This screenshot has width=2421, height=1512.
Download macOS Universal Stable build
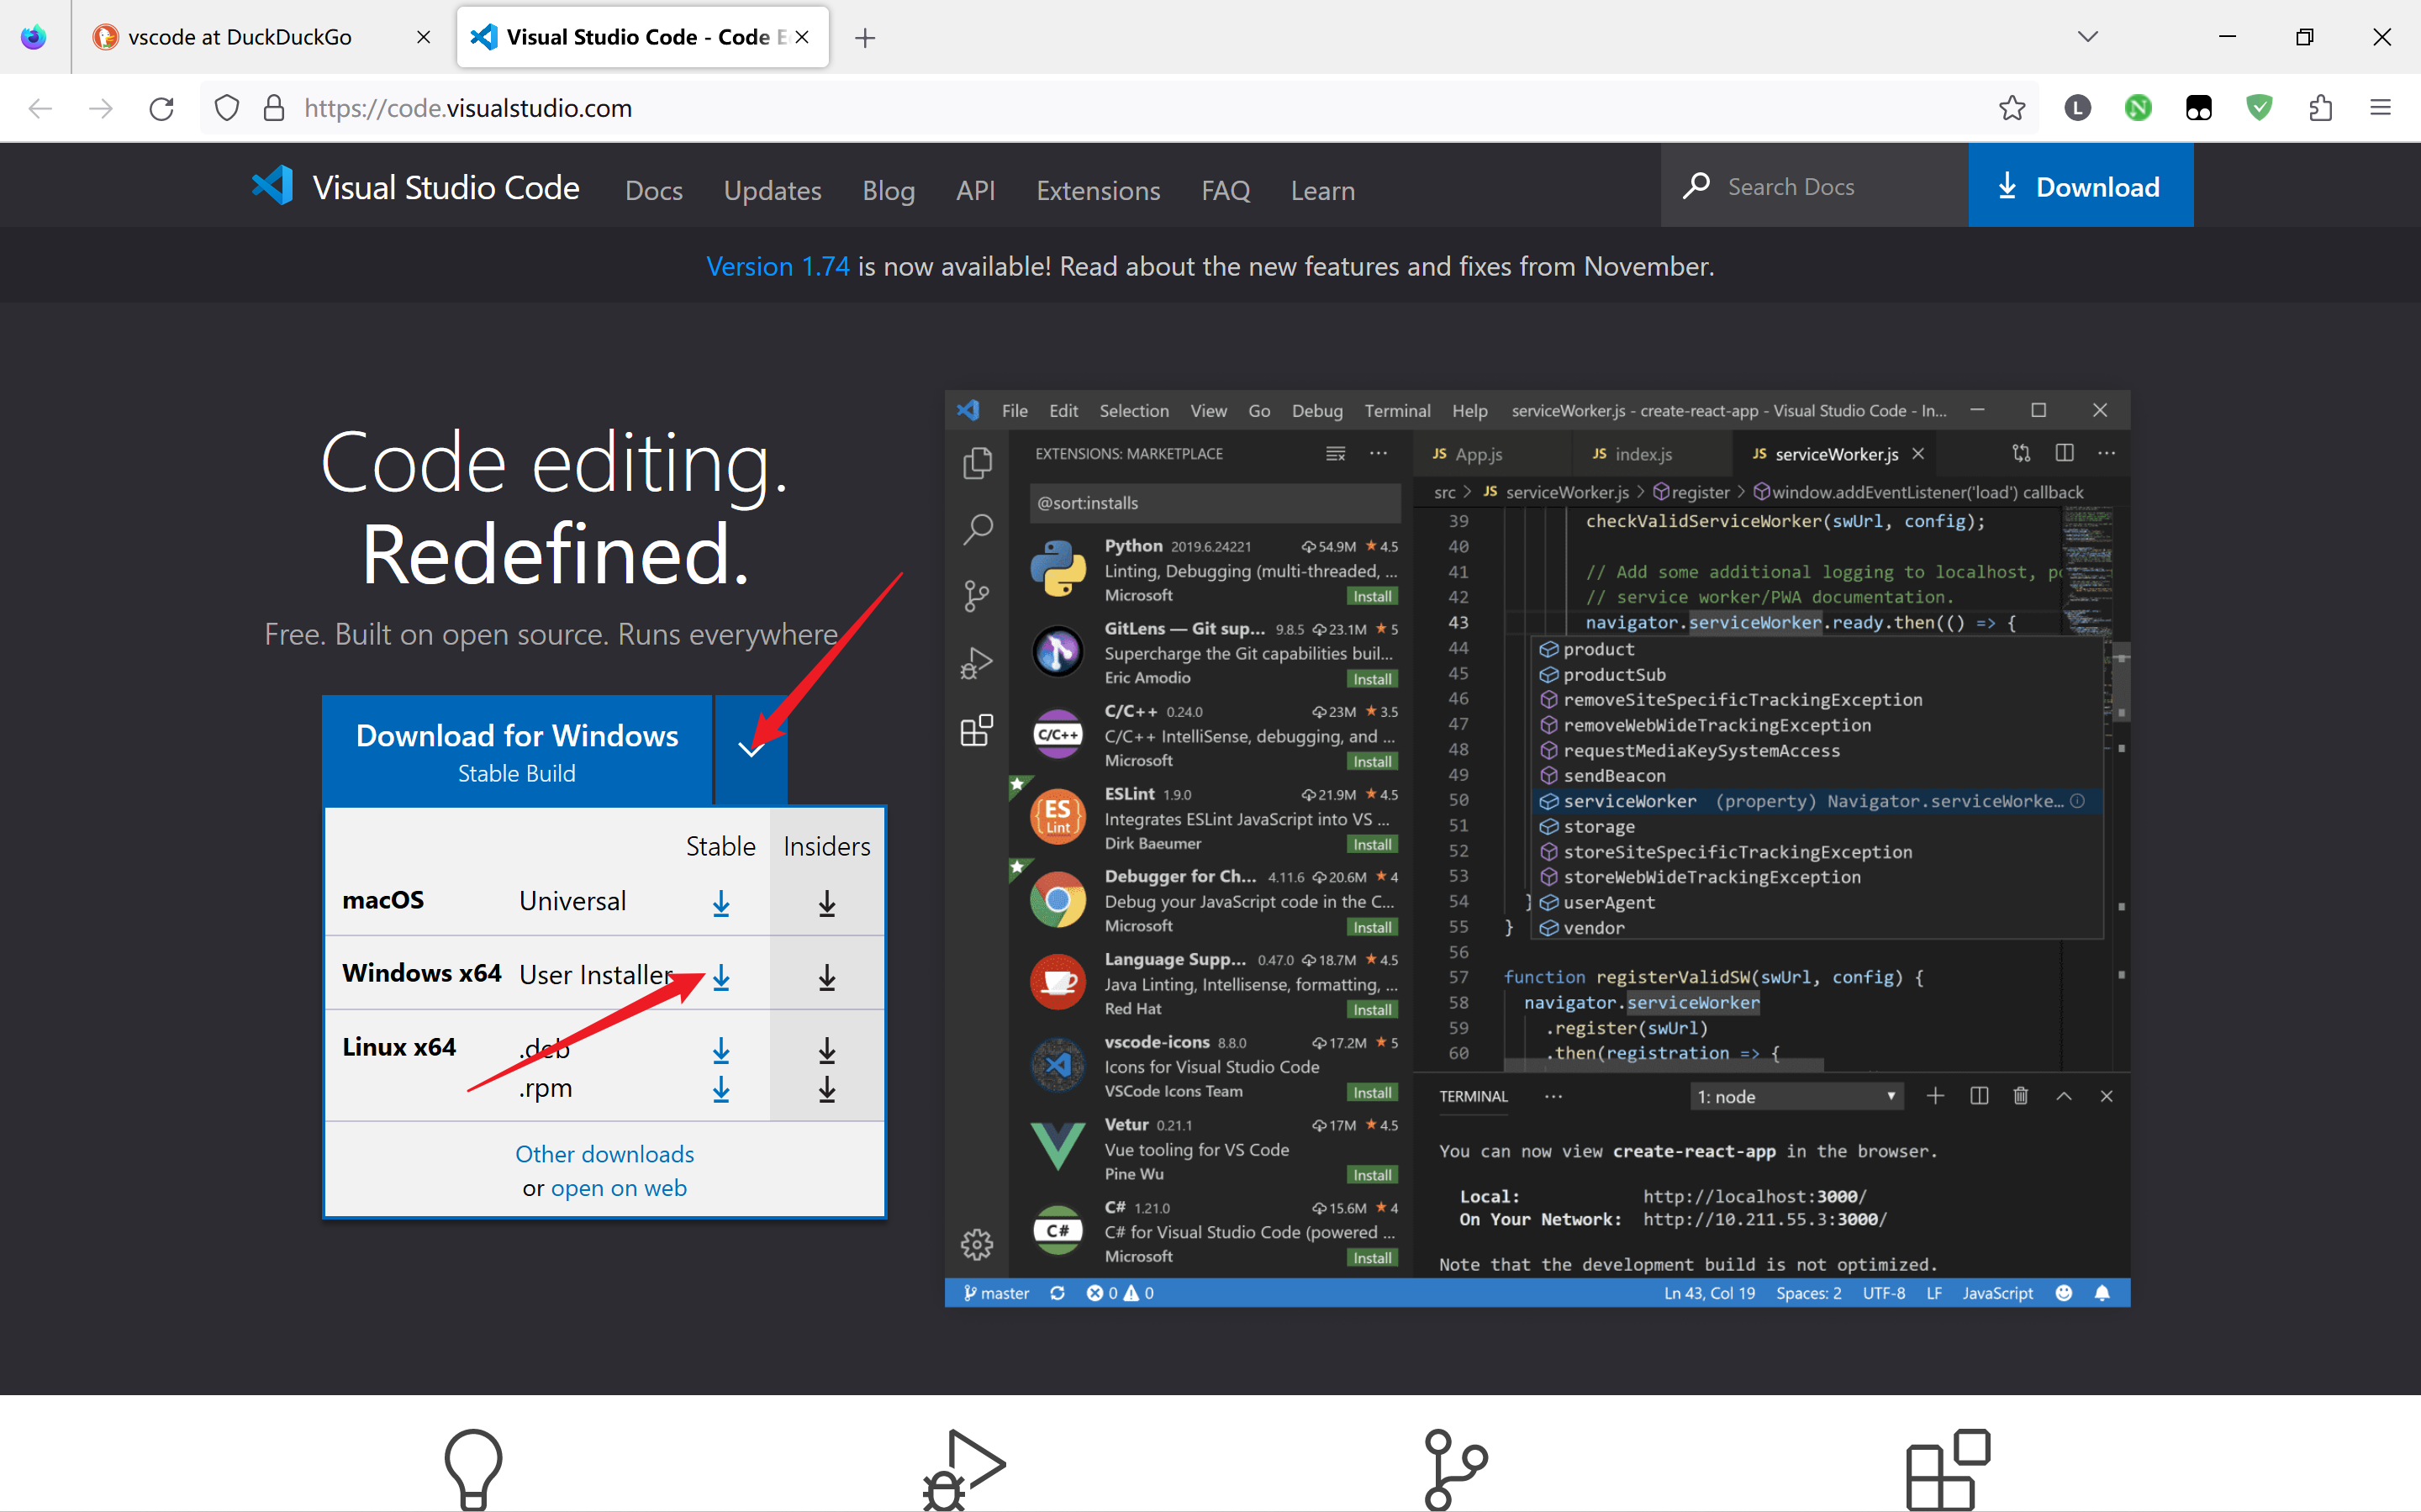pyautogui.click(x=721, y=903)
